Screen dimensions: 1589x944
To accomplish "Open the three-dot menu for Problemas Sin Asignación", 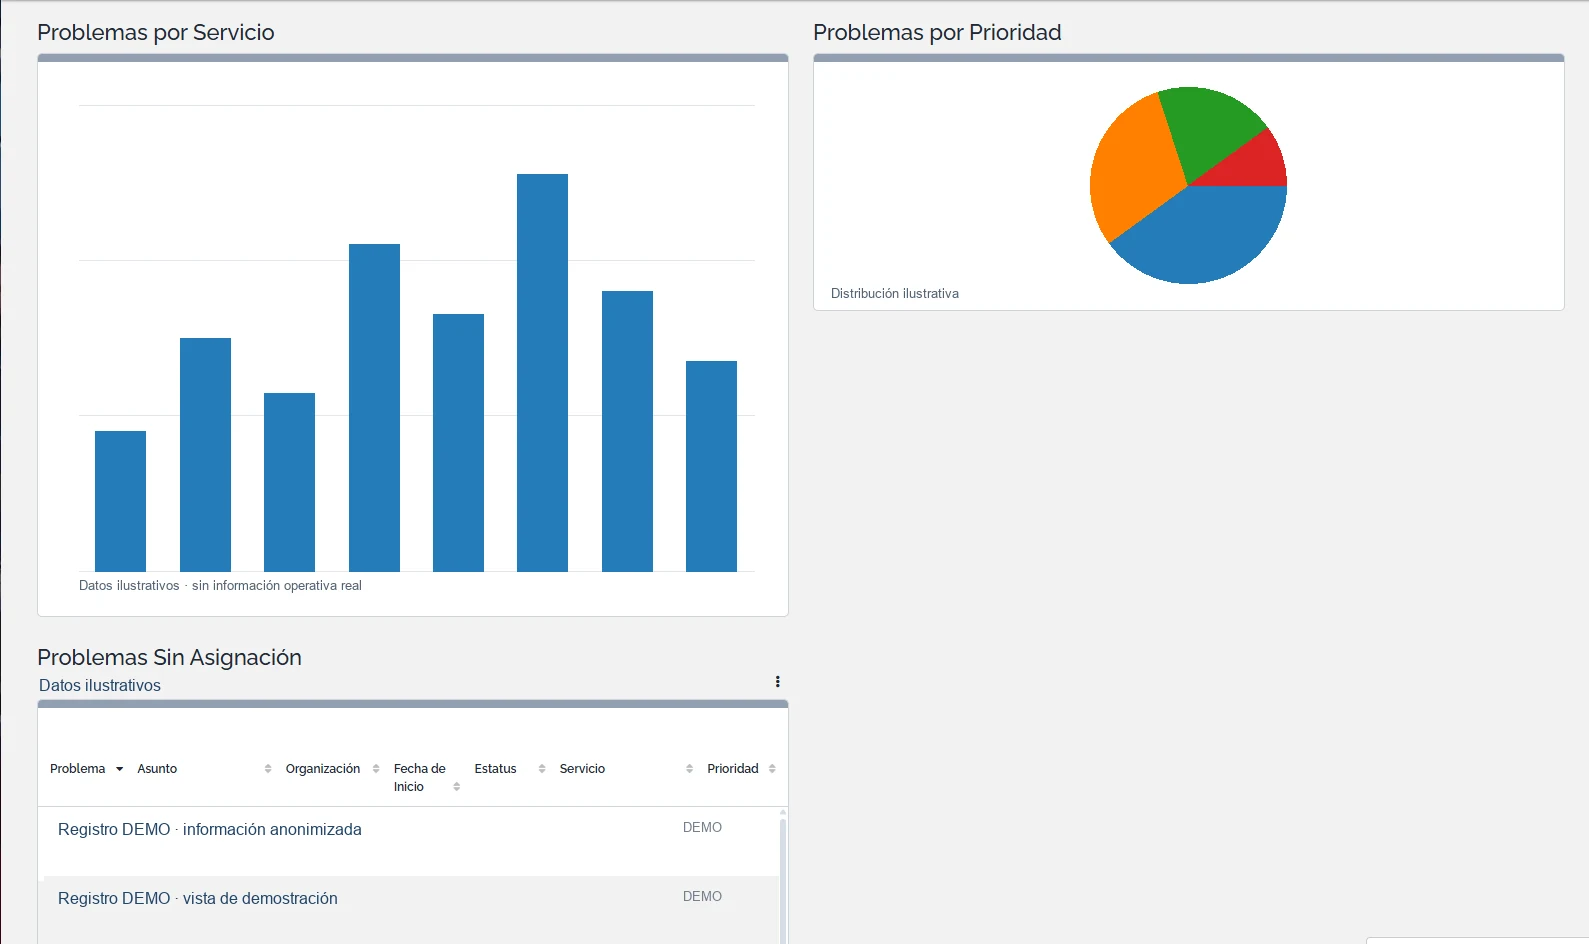I will point(777,682).
